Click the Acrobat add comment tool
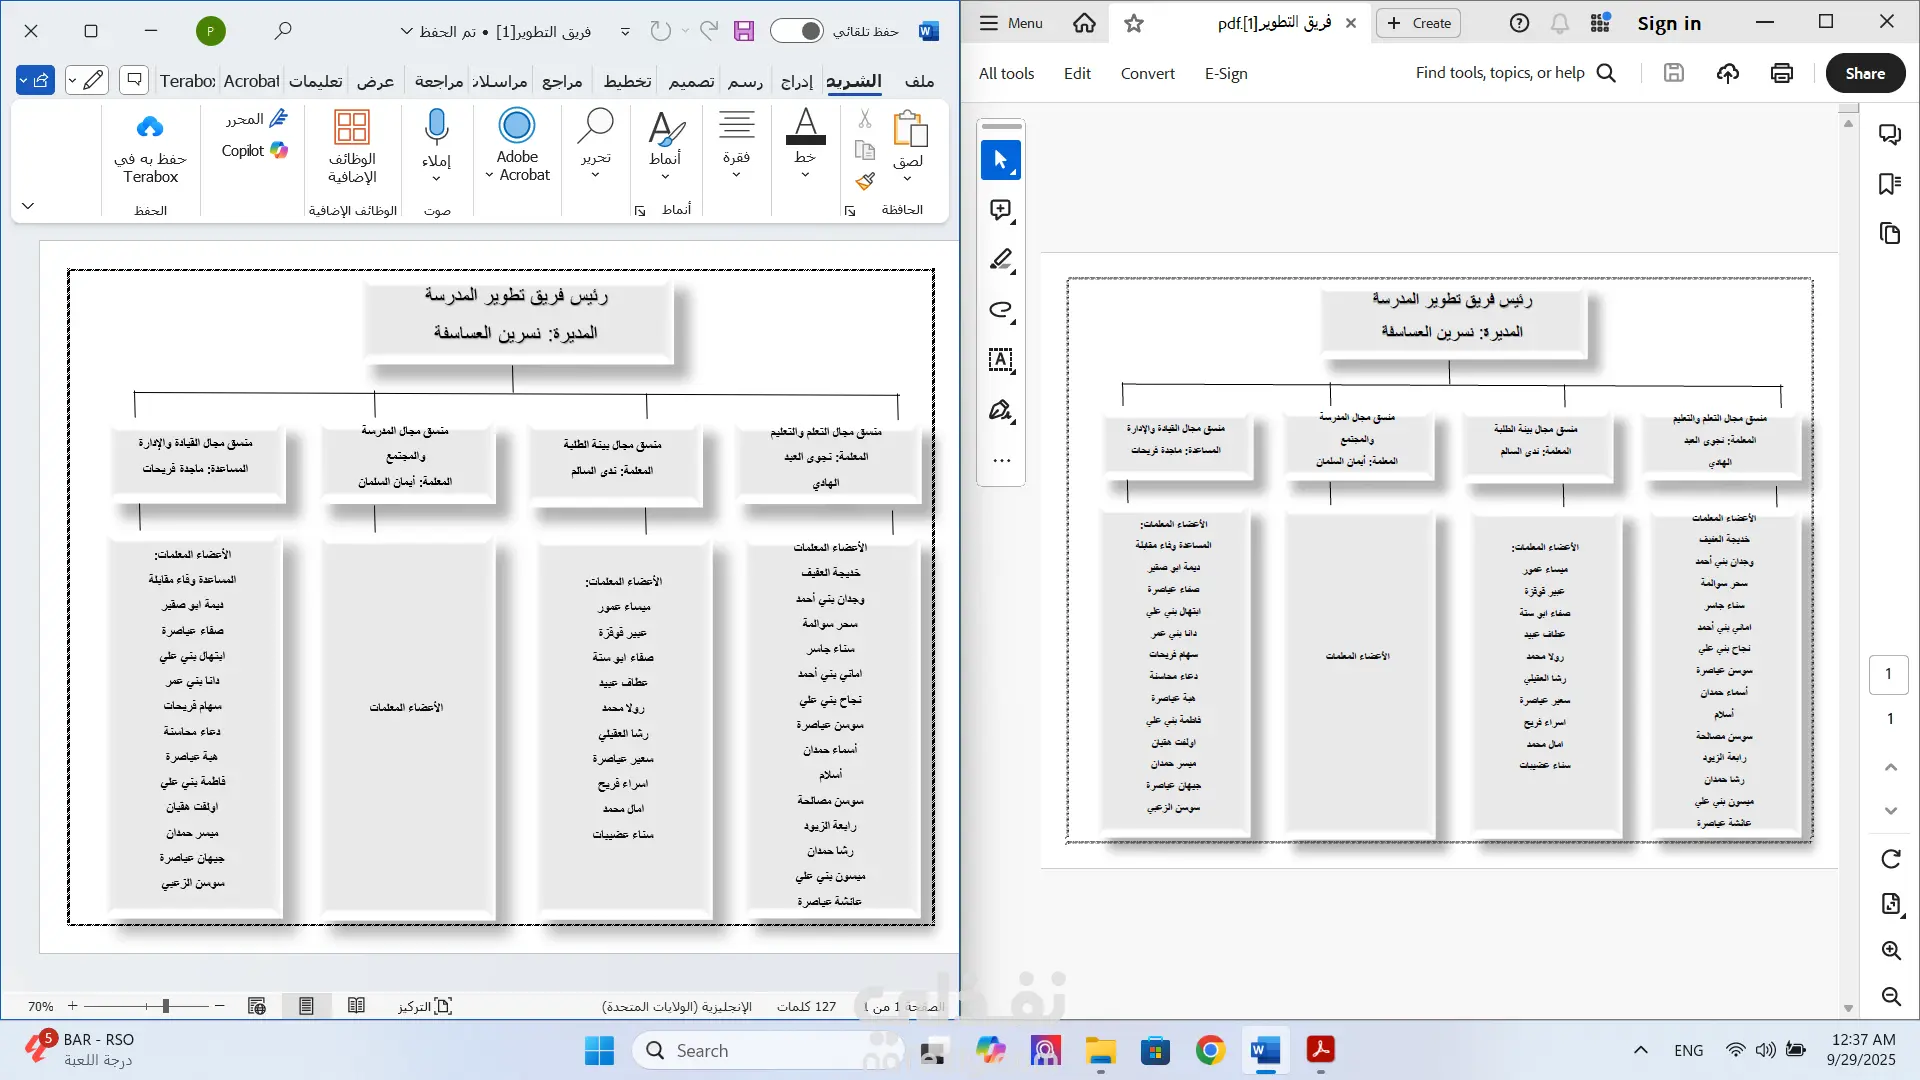The height and width of the screenshot is (1080, 1920). pyautogui.click(x=1001, y=210)
